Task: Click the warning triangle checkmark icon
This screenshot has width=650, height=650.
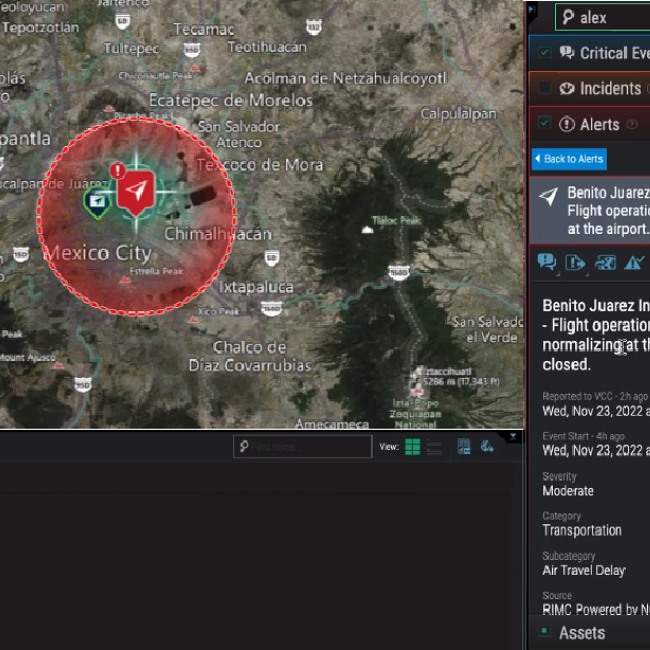Action: (634, 263)
